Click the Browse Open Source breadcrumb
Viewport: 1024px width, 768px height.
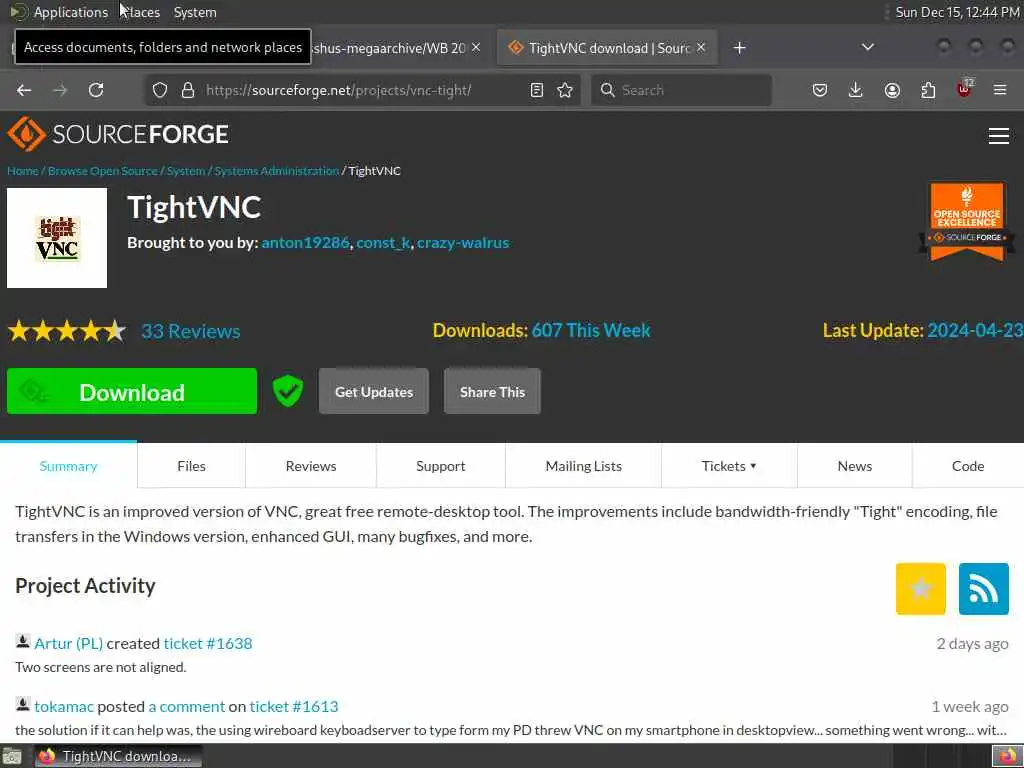(x=103, y=170)
